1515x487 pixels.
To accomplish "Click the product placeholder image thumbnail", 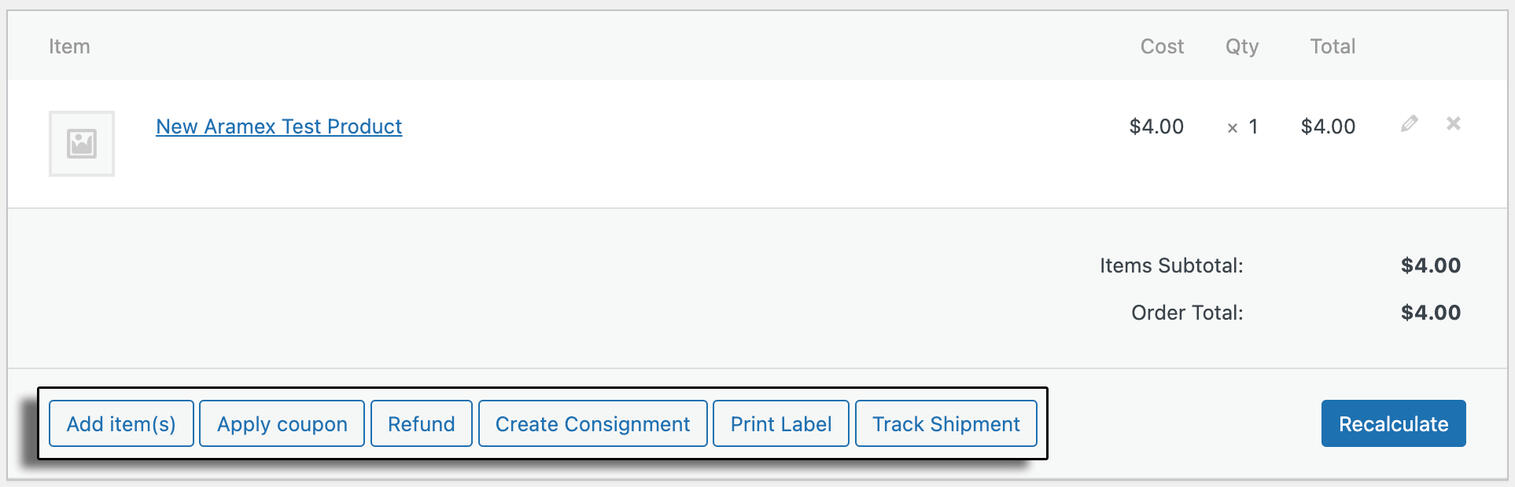I will 81,144.
